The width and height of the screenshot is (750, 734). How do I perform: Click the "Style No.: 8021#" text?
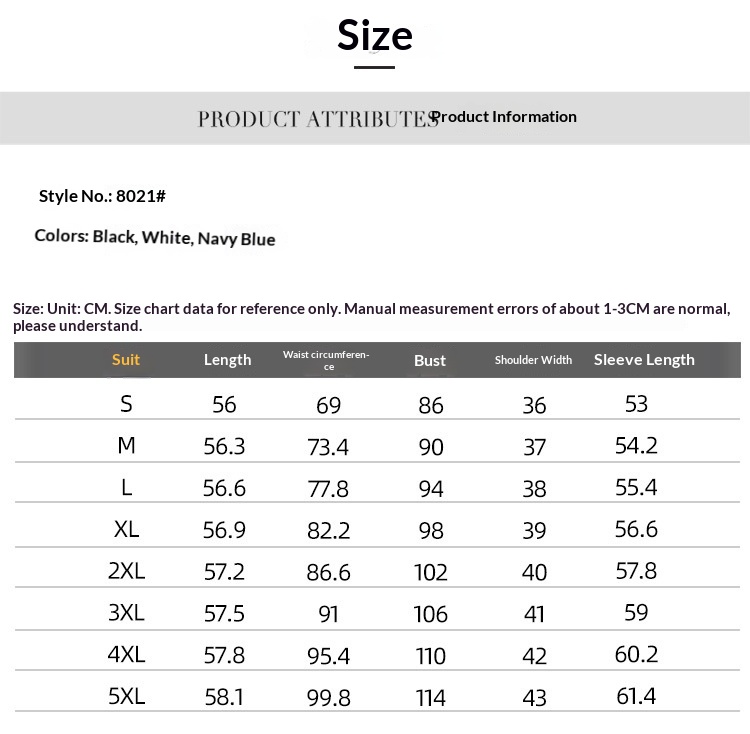[x=102, y=196]
